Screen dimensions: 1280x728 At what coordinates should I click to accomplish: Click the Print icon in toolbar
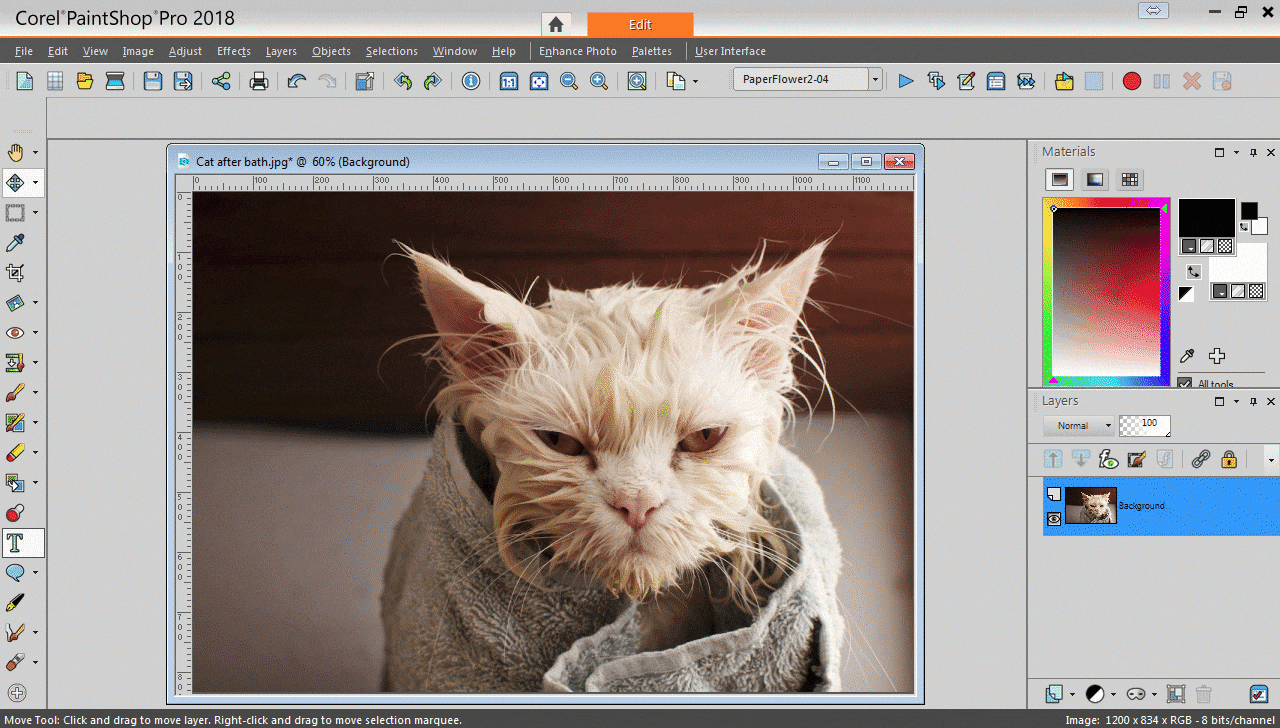click(259, 81)
